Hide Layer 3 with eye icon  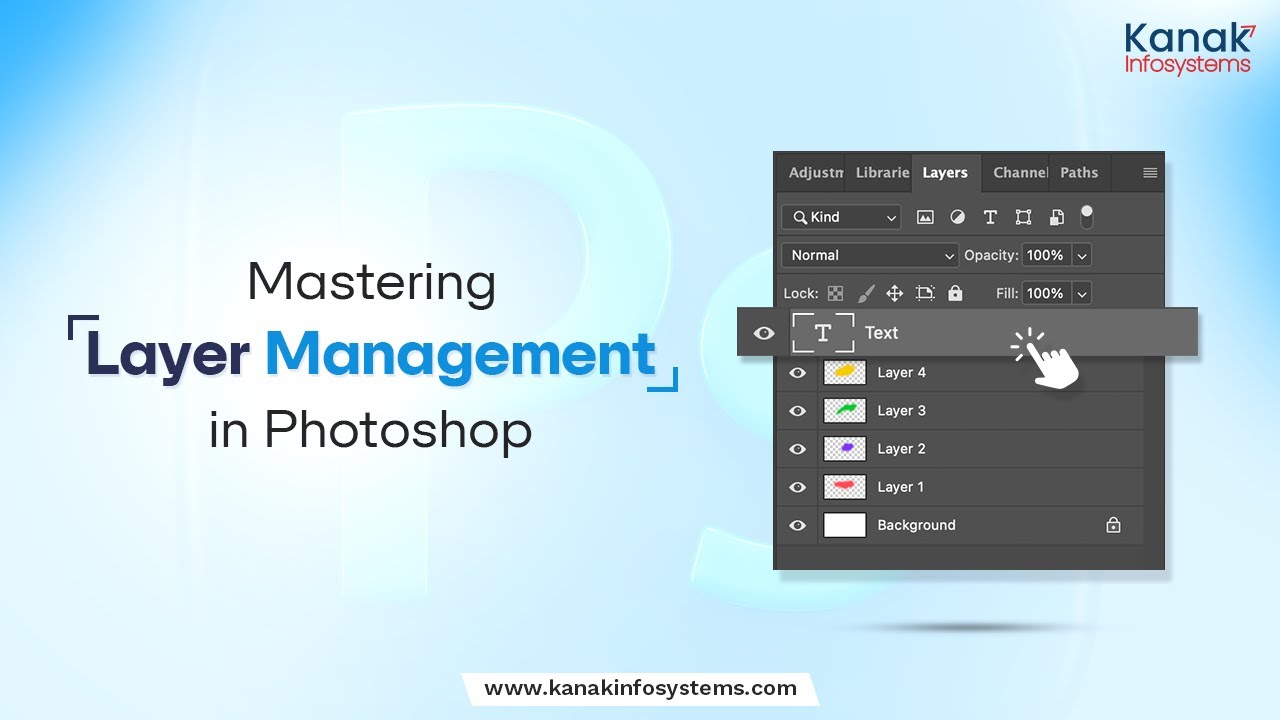pos(797,411)
